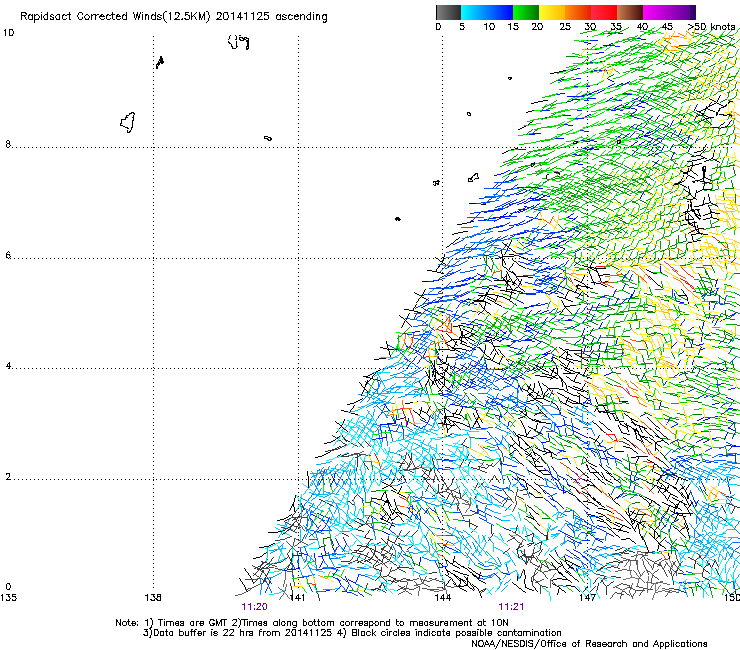Click the latitude label 6

[x=8, y=255]
